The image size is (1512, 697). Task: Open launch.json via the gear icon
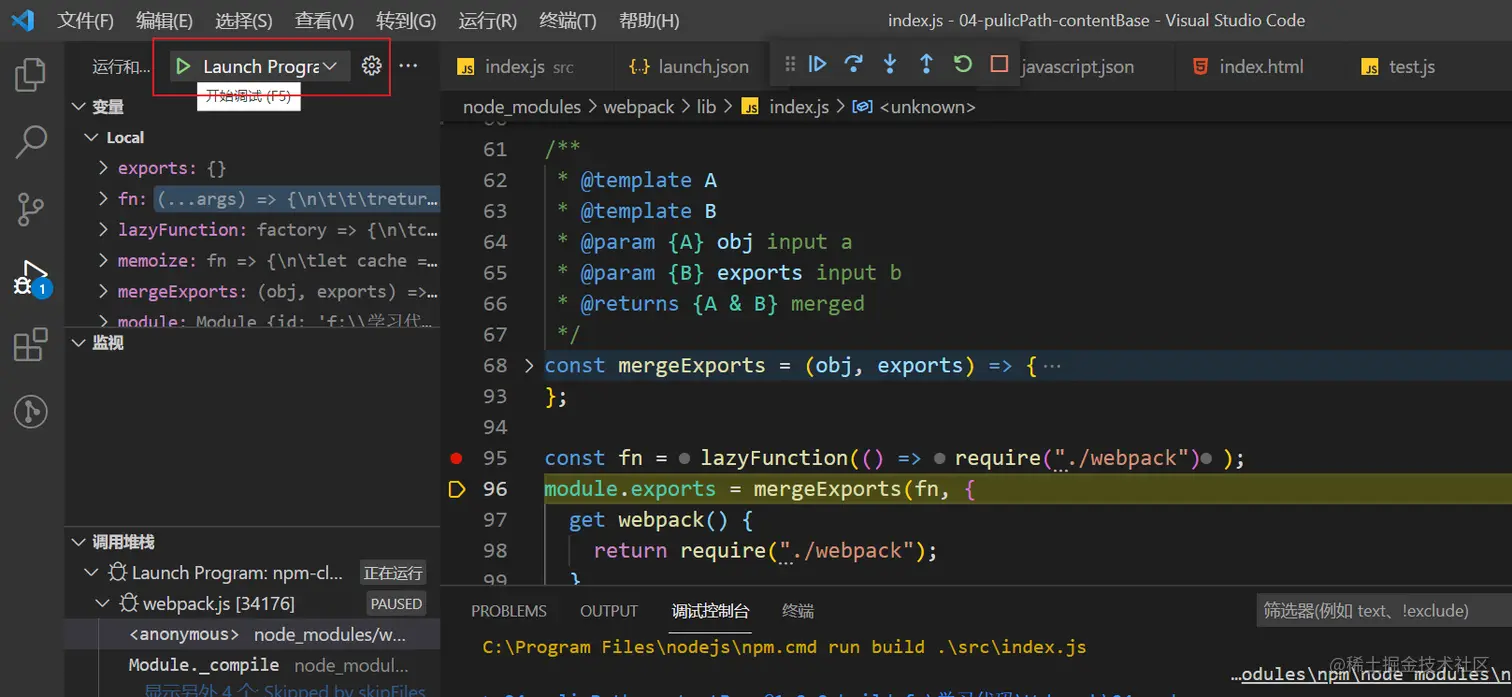tap(372, 66)
